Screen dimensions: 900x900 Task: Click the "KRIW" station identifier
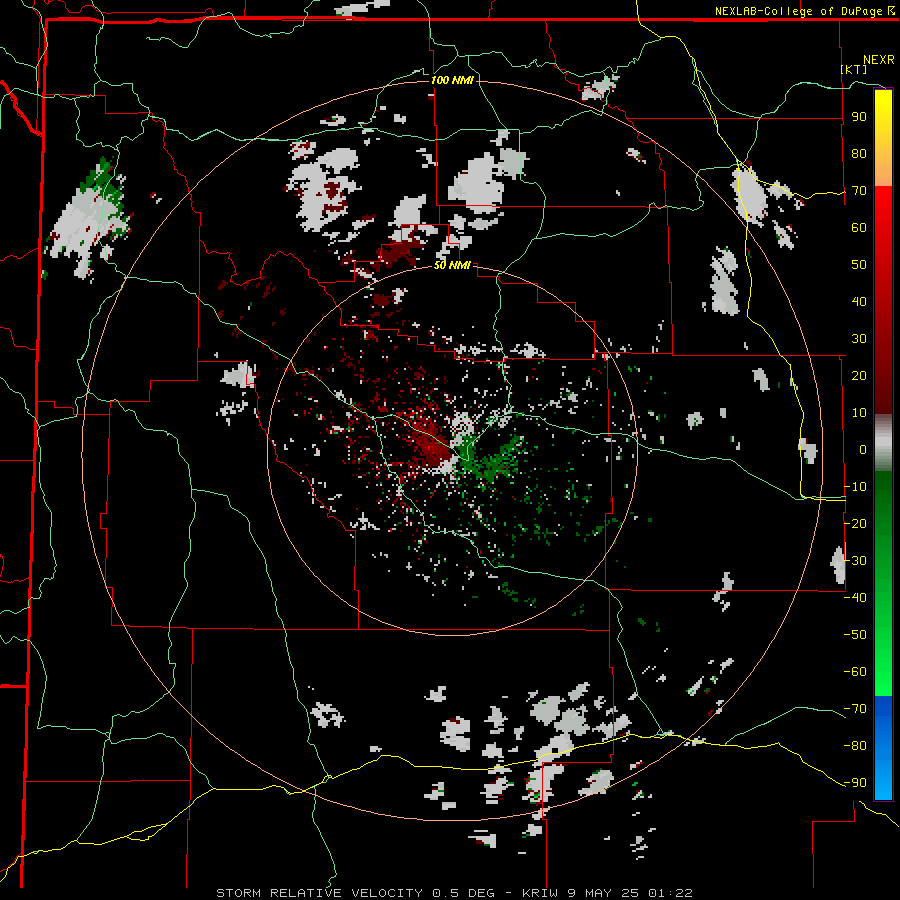tap(540, 893)
